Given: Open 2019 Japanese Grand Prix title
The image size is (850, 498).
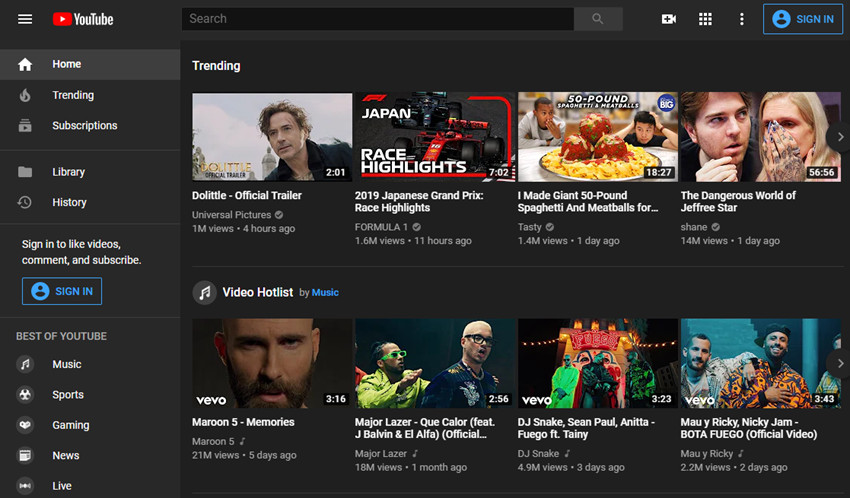Looking at the screenshot, I should pyautogui.click(x=419, y=202).
